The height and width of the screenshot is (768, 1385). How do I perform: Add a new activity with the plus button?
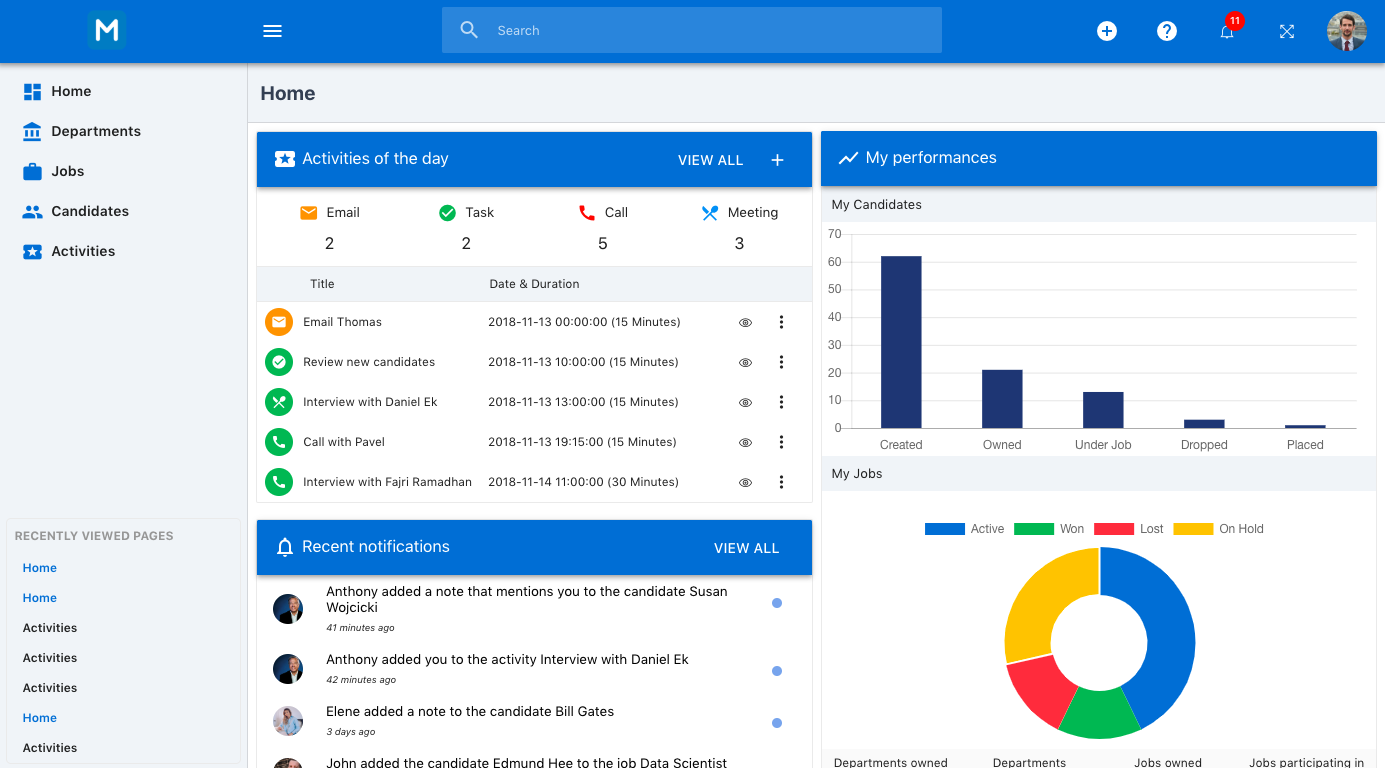pos(777,159)
